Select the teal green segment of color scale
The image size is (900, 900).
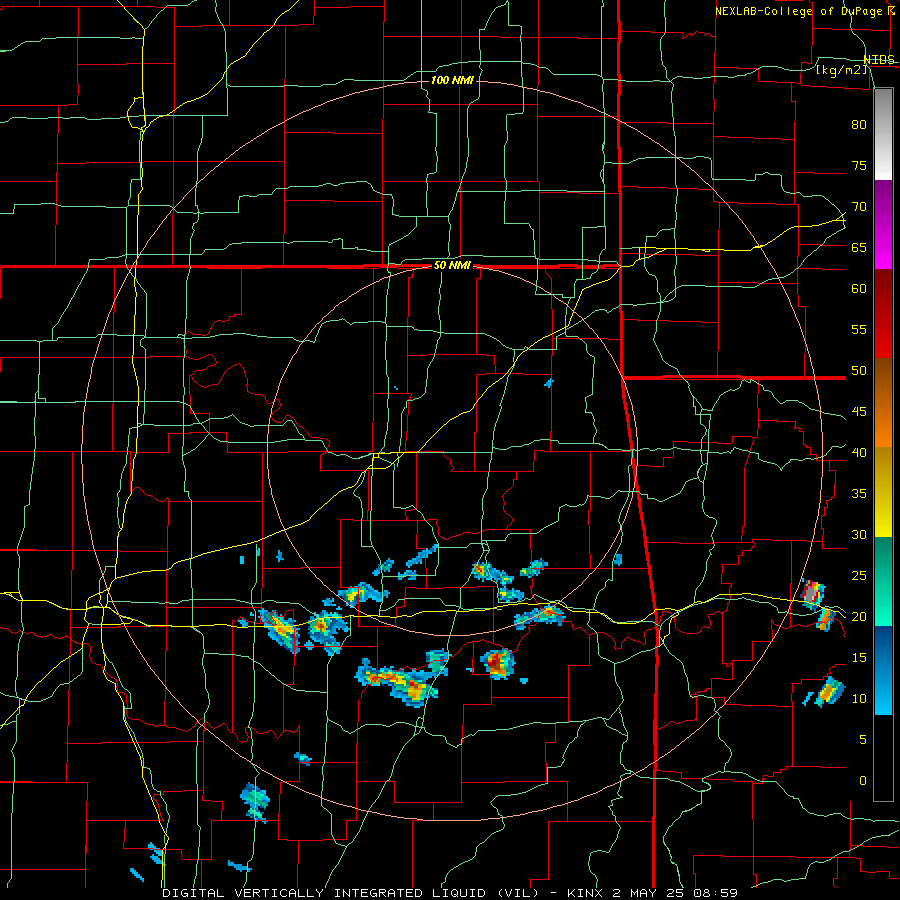(883, 581)
